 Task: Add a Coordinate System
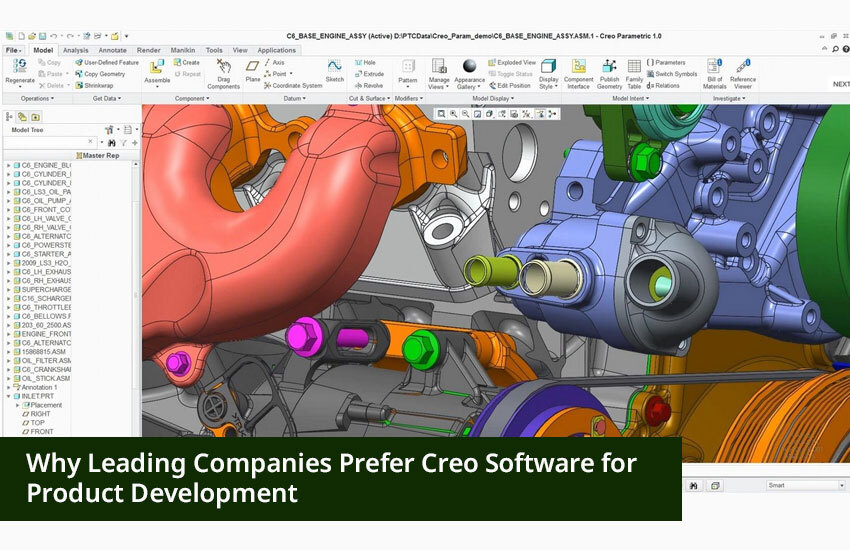click(x=293, y=86)
